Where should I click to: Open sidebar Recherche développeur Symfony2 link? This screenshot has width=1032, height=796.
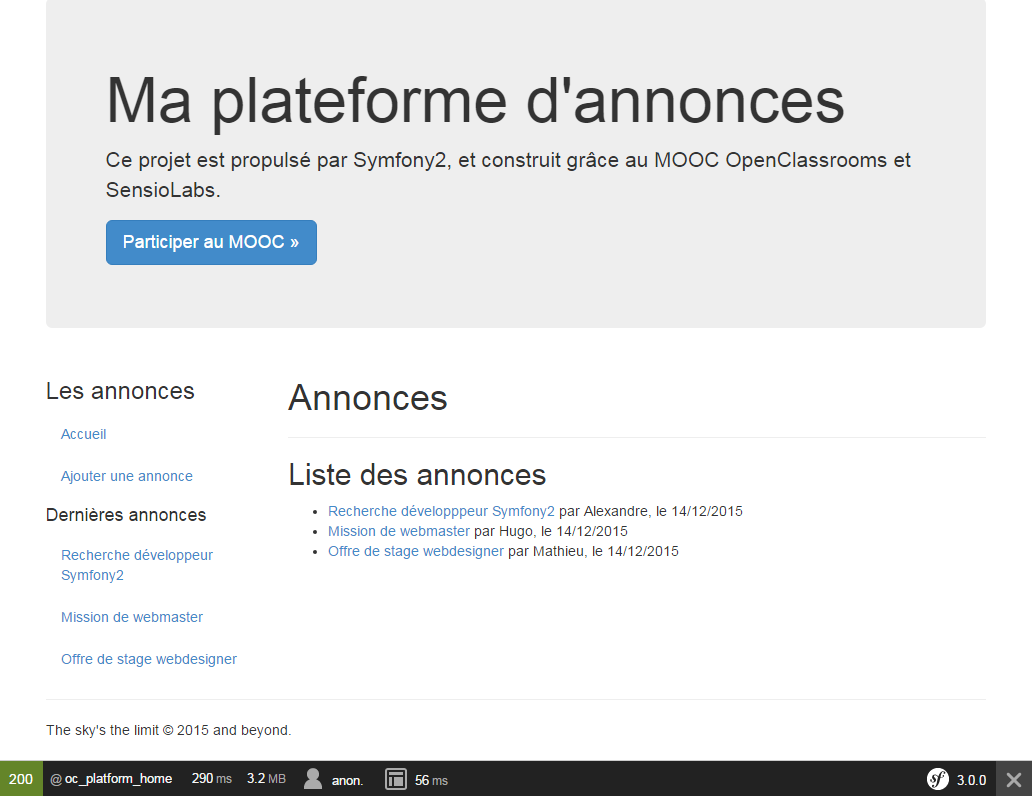tap(137, 565)
